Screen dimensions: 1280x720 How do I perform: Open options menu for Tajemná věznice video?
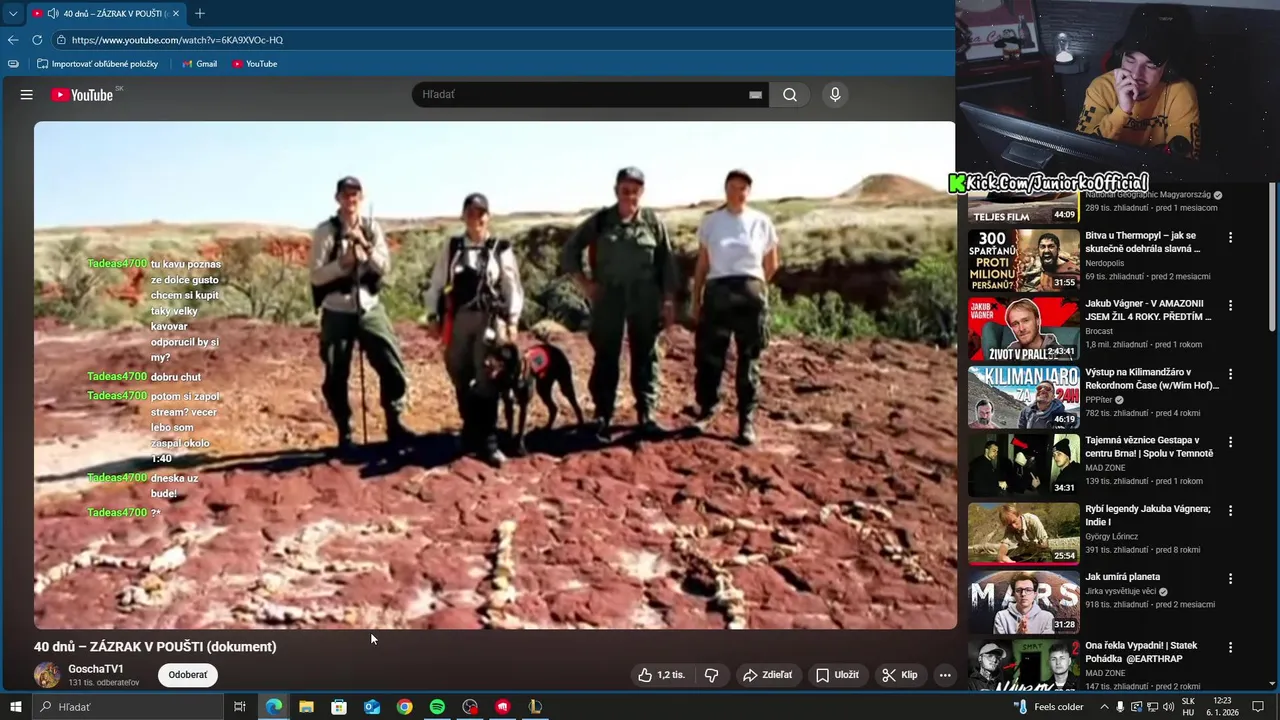click(x=1231, y=442)
